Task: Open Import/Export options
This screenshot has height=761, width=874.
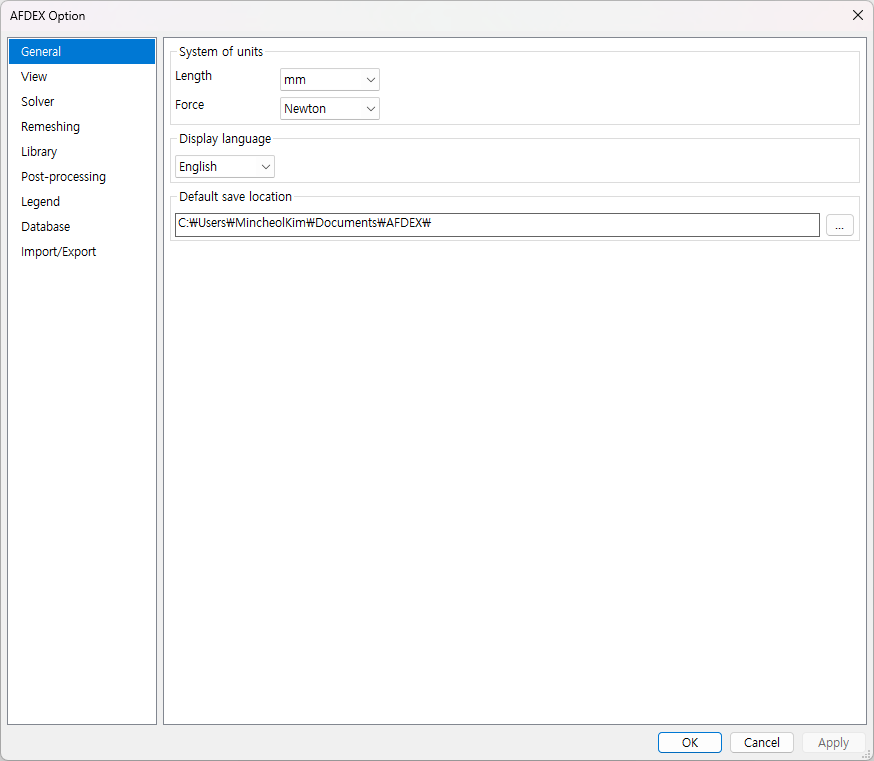Action: (x=82, y=252)
